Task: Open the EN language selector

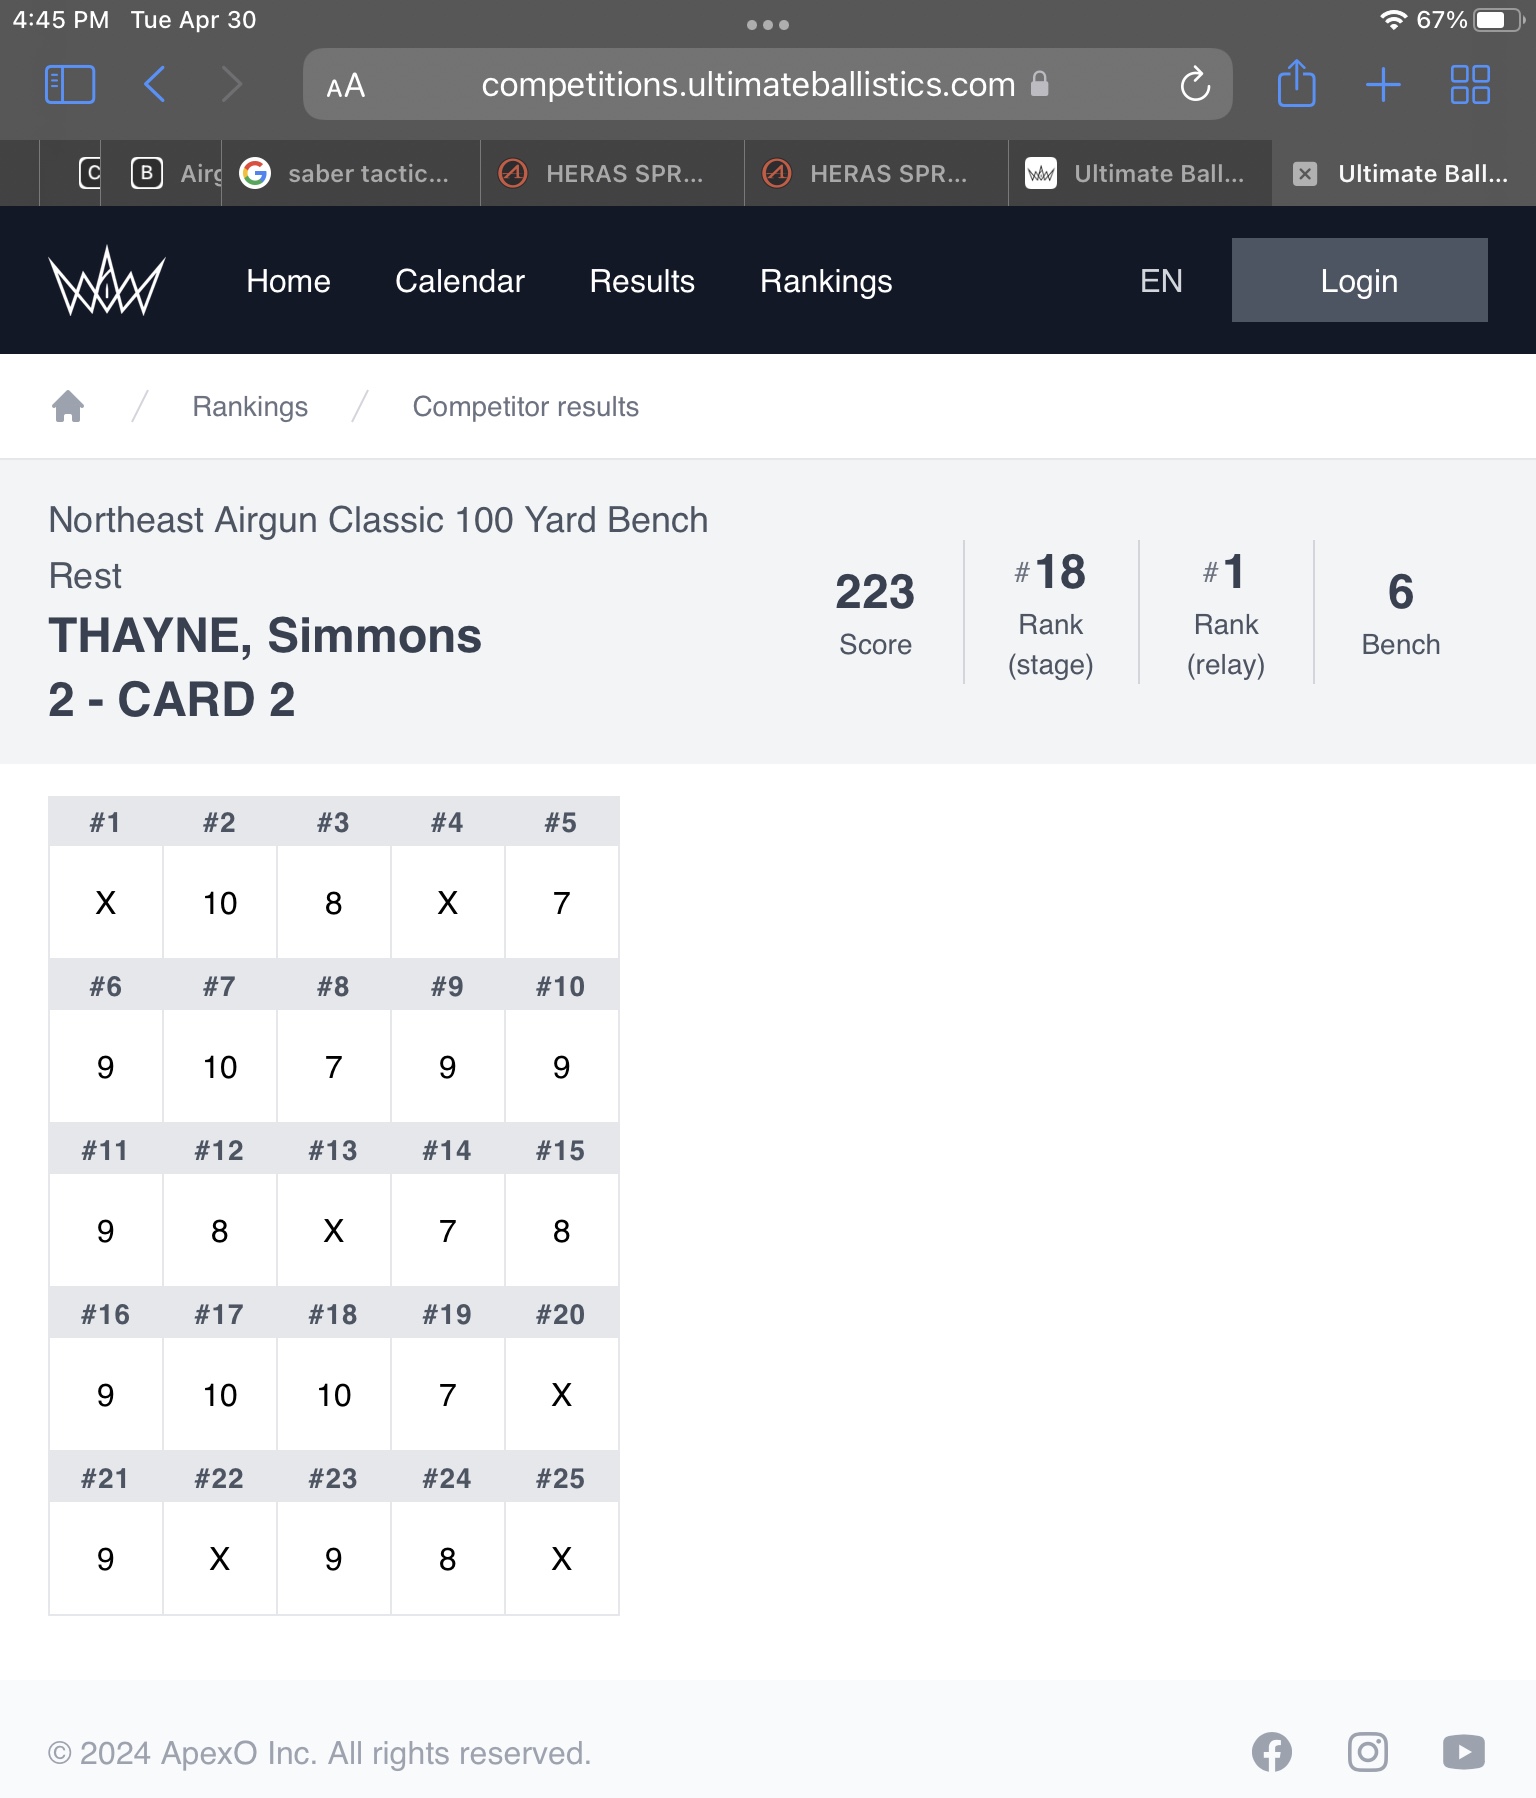Action: (x=1161, y=281)
